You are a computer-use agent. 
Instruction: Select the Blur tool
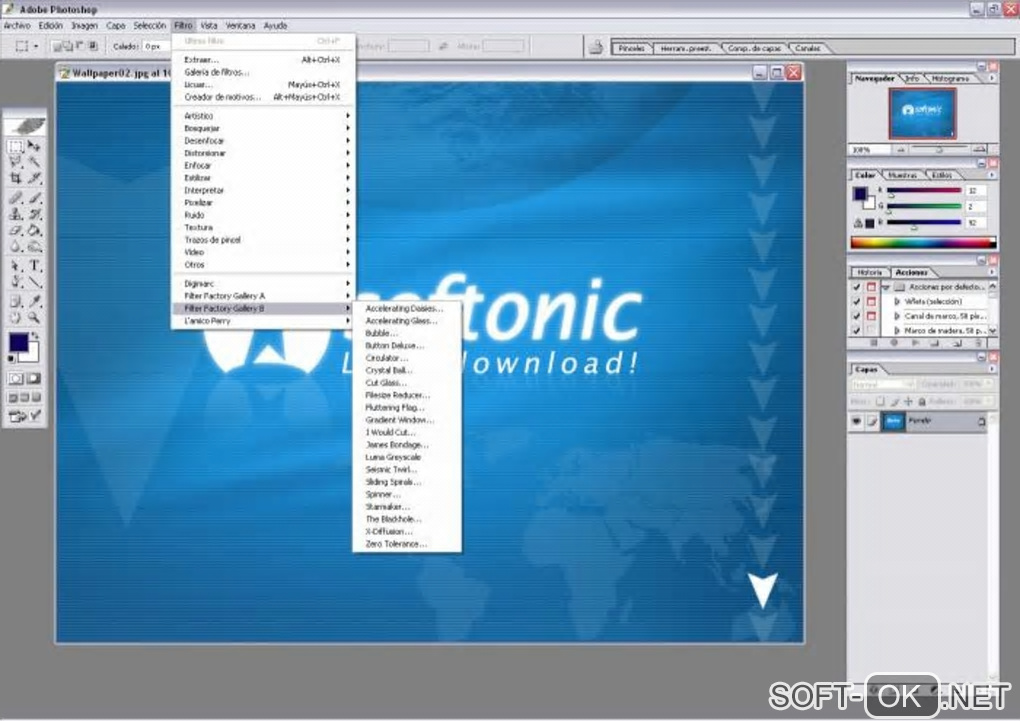pos(16,246)
